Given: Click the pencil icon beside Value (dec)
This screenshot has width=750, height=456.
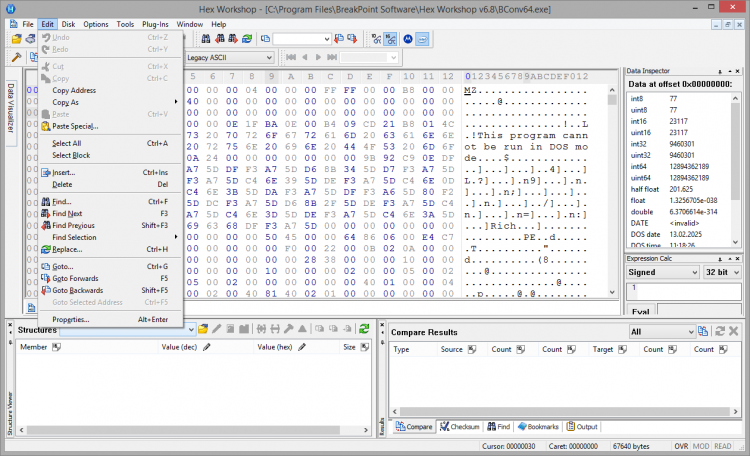Looking at the screenshot, I should point(207,348).
